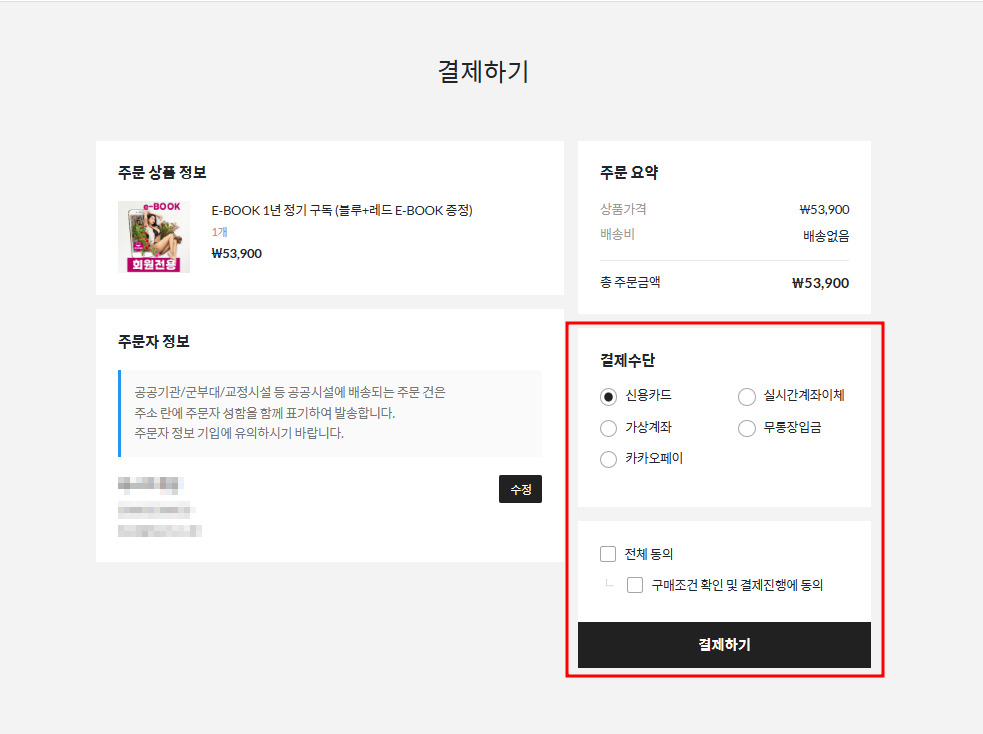This screenshot has height=734, width=983.
Task: Click the 배송비 label
Action: click(618, 234)
